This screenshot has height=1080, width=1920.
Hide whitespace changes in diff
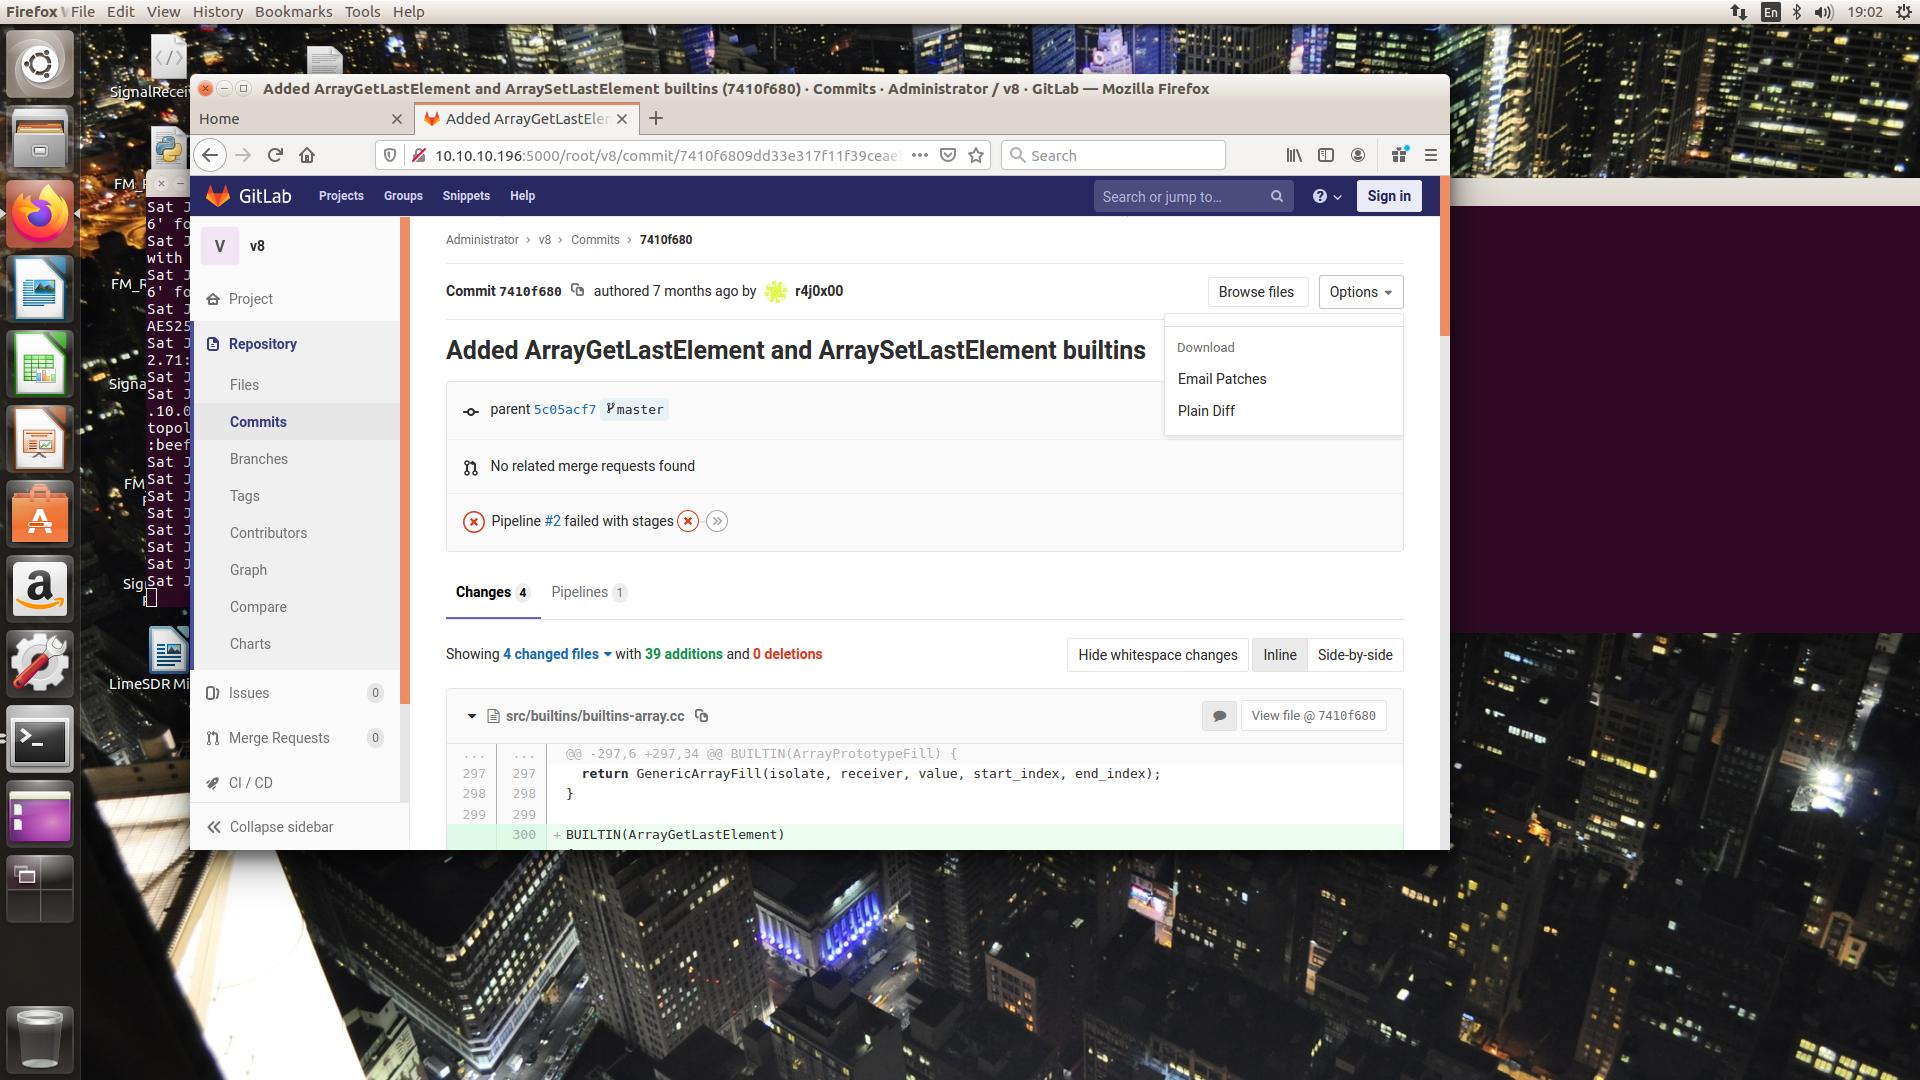(1157, 655)
